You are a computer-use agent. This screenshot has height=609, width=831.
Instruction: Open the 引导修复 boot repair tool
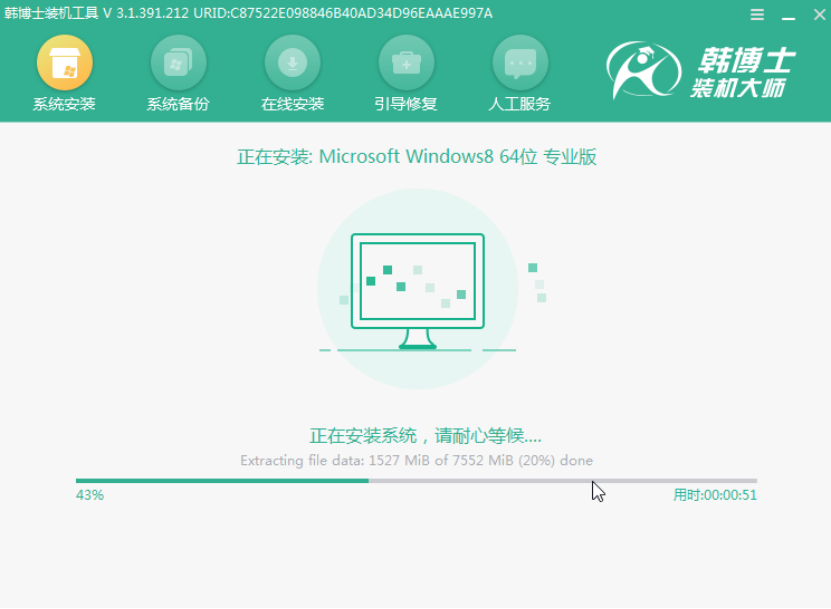point(405,70)
